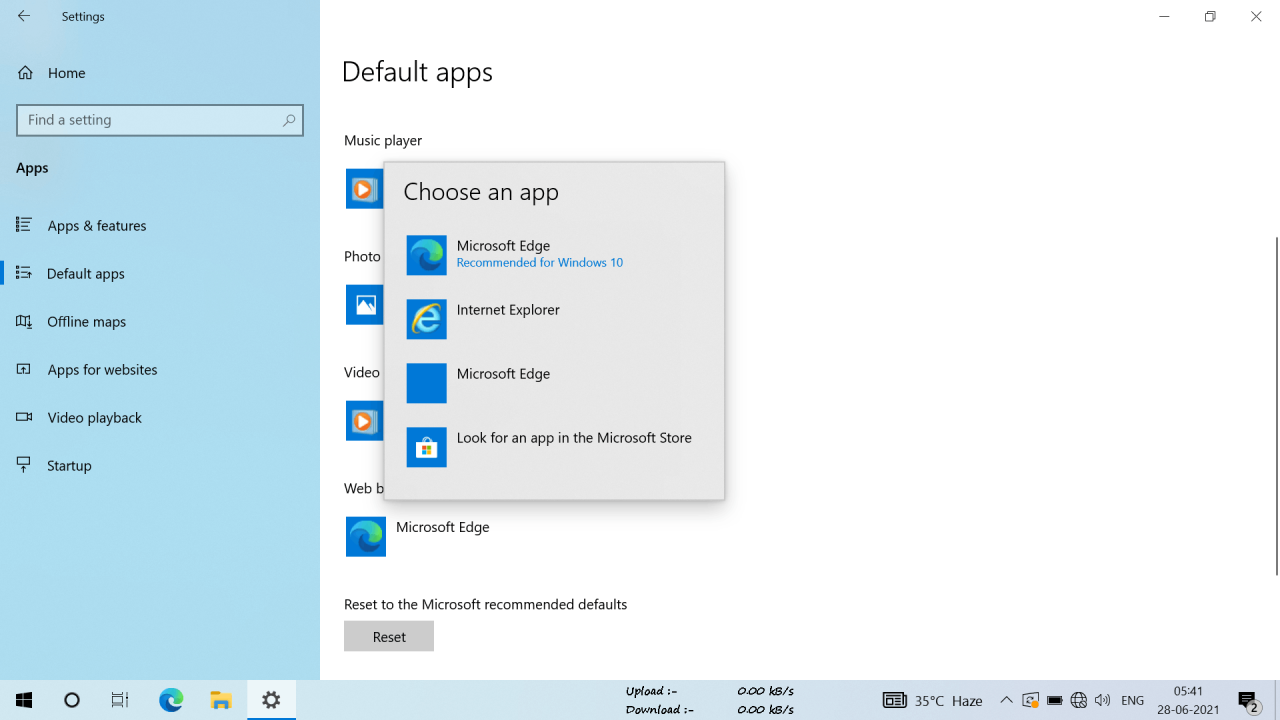The height and width of the screenshot is (720, 1280).
Task: Open the Windows Start menu
Action: (24, 700)
